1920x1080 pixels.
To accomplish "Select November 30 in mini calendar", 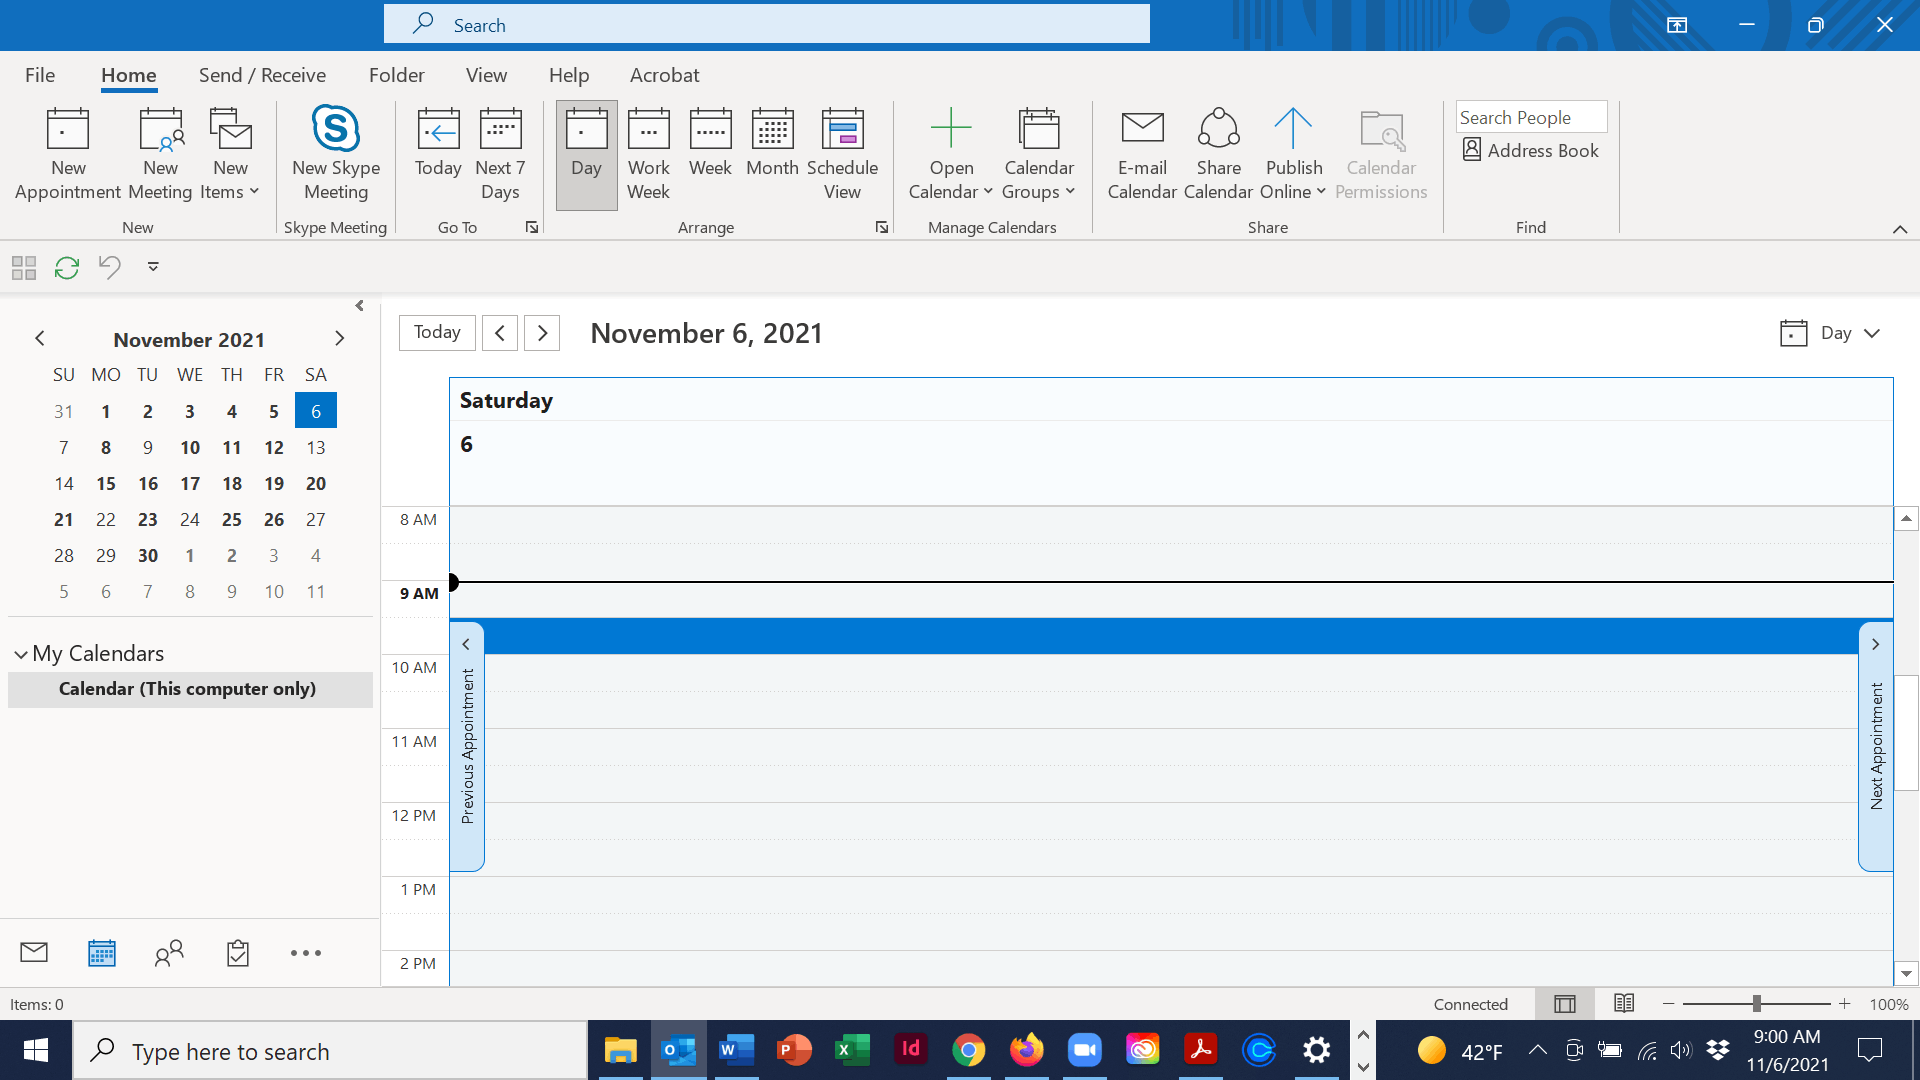I will (x=148, y=556).
